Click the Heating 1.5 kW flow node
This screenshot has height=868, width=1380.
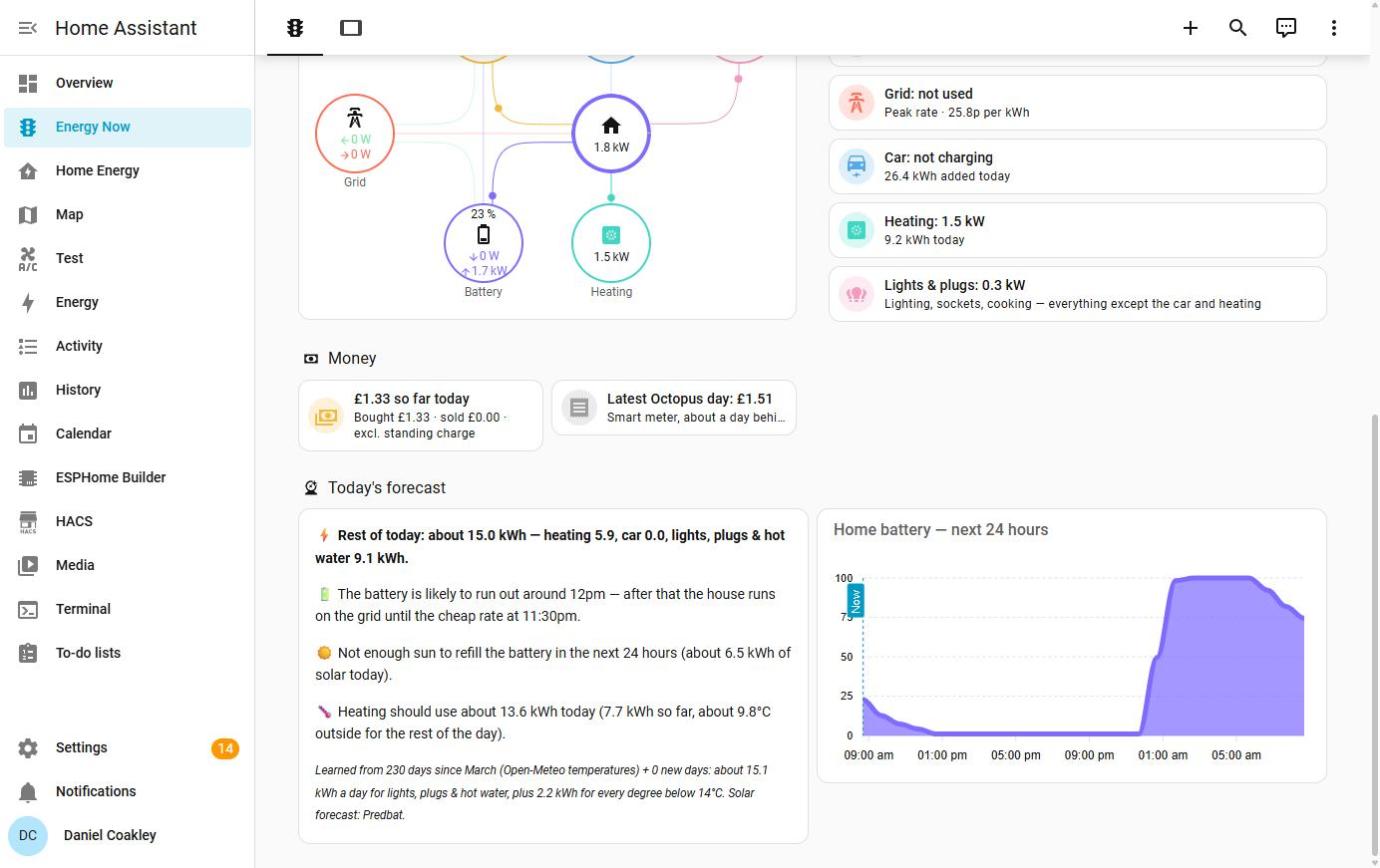[x=611, y=243]
